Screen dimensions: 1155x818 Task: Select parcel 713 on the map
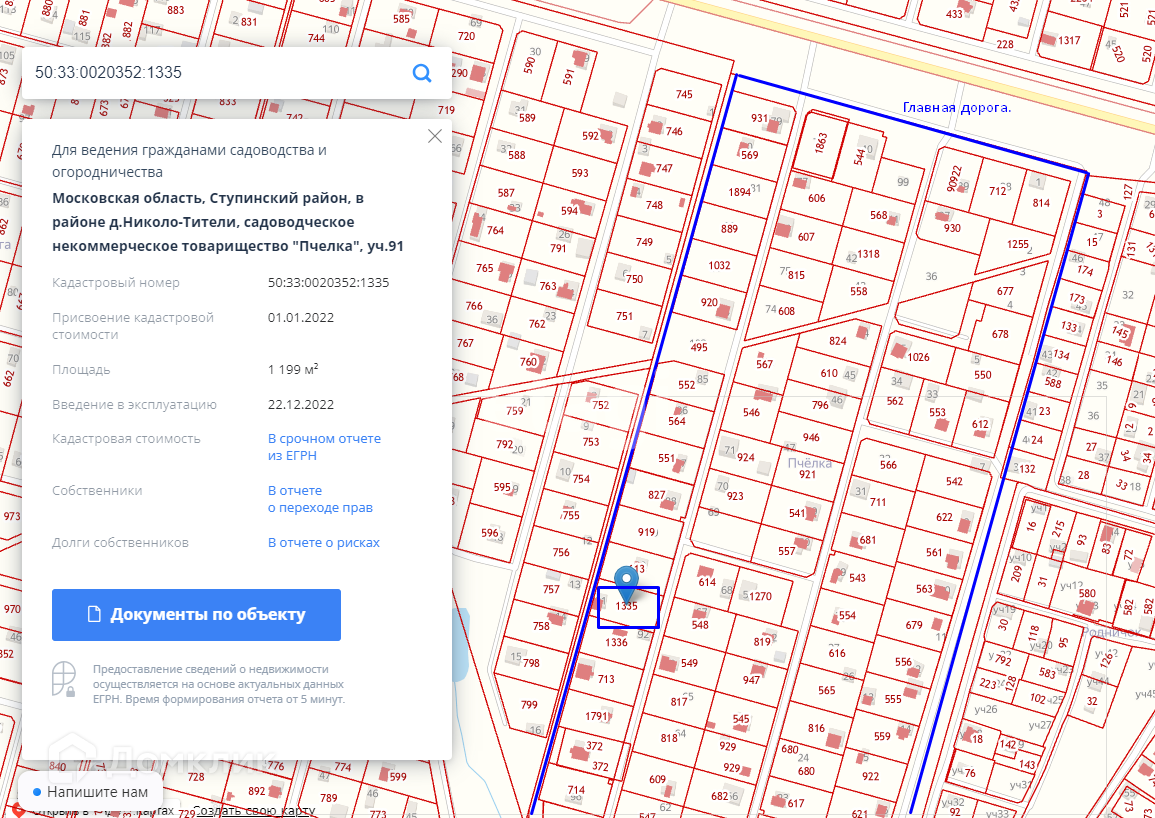click(x=606, y=679)
